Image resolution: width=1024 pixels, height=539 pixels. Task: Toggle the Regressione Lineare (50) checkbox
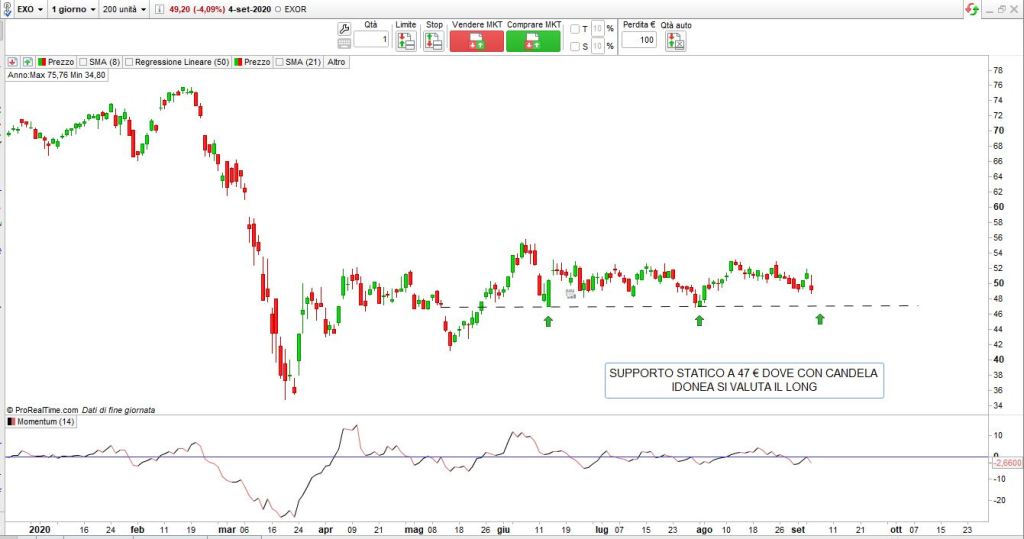coord(129,61)
